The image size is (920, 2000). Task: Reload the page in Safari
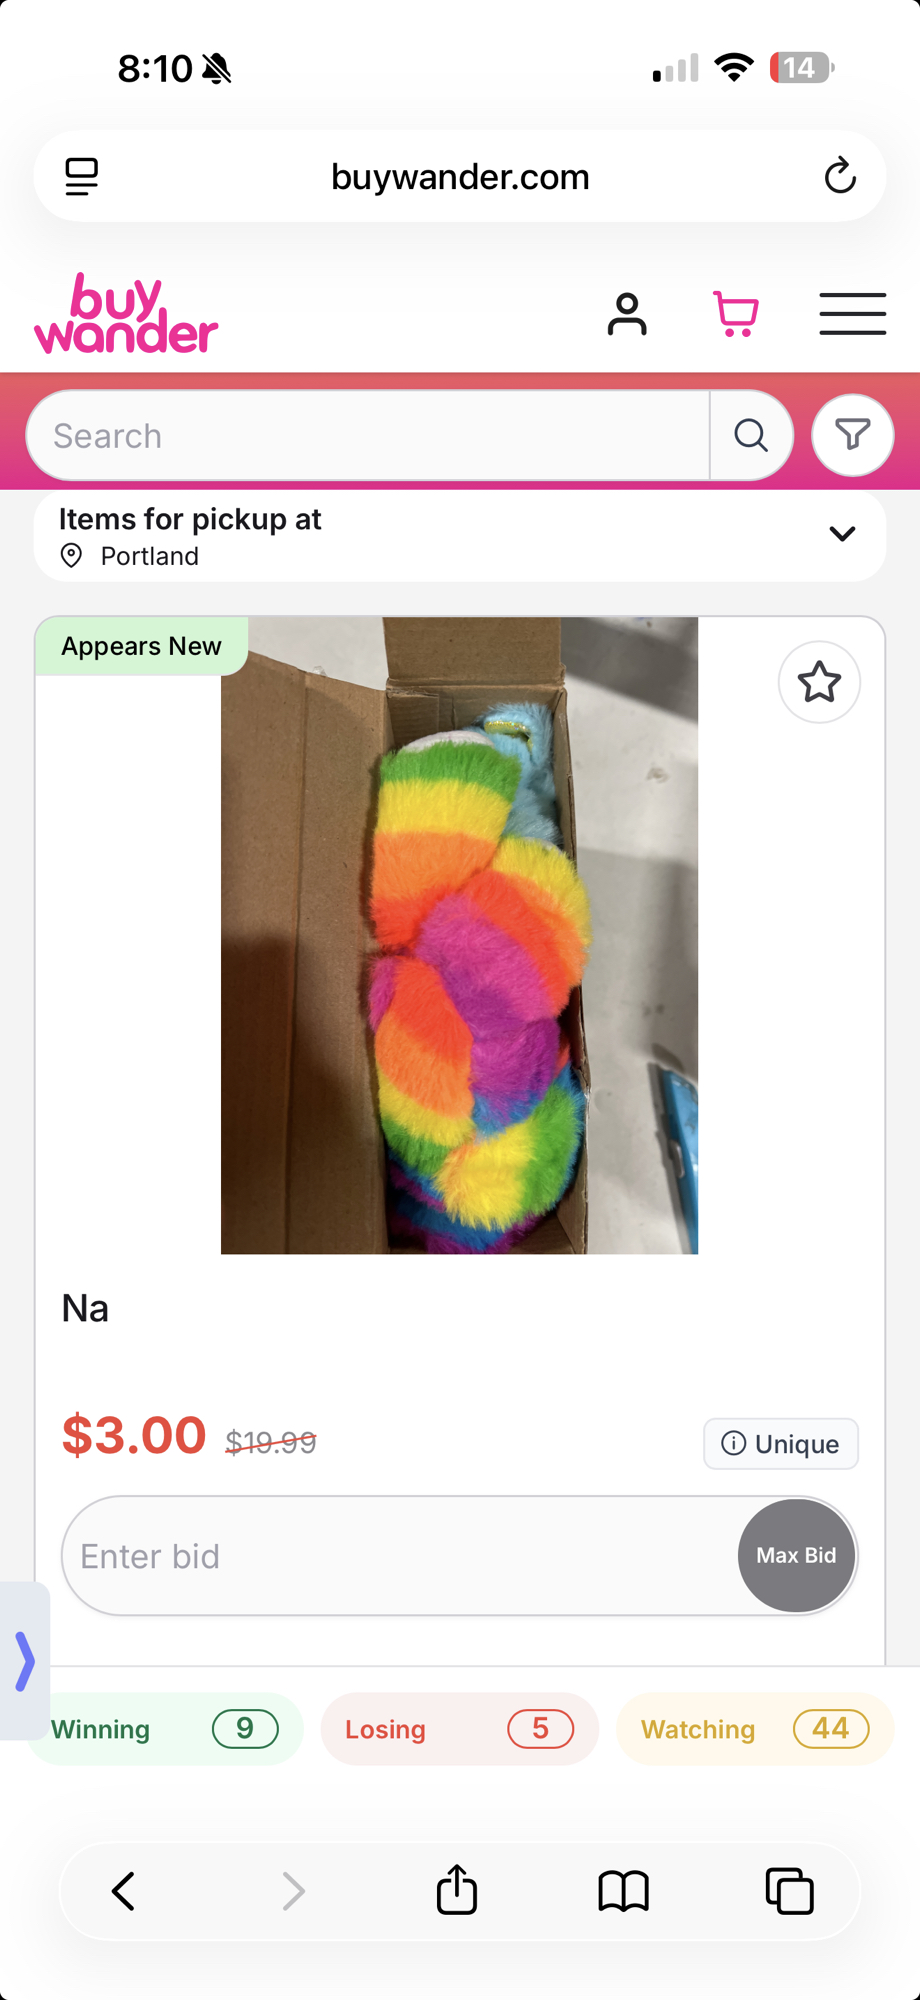pos(840,177)
